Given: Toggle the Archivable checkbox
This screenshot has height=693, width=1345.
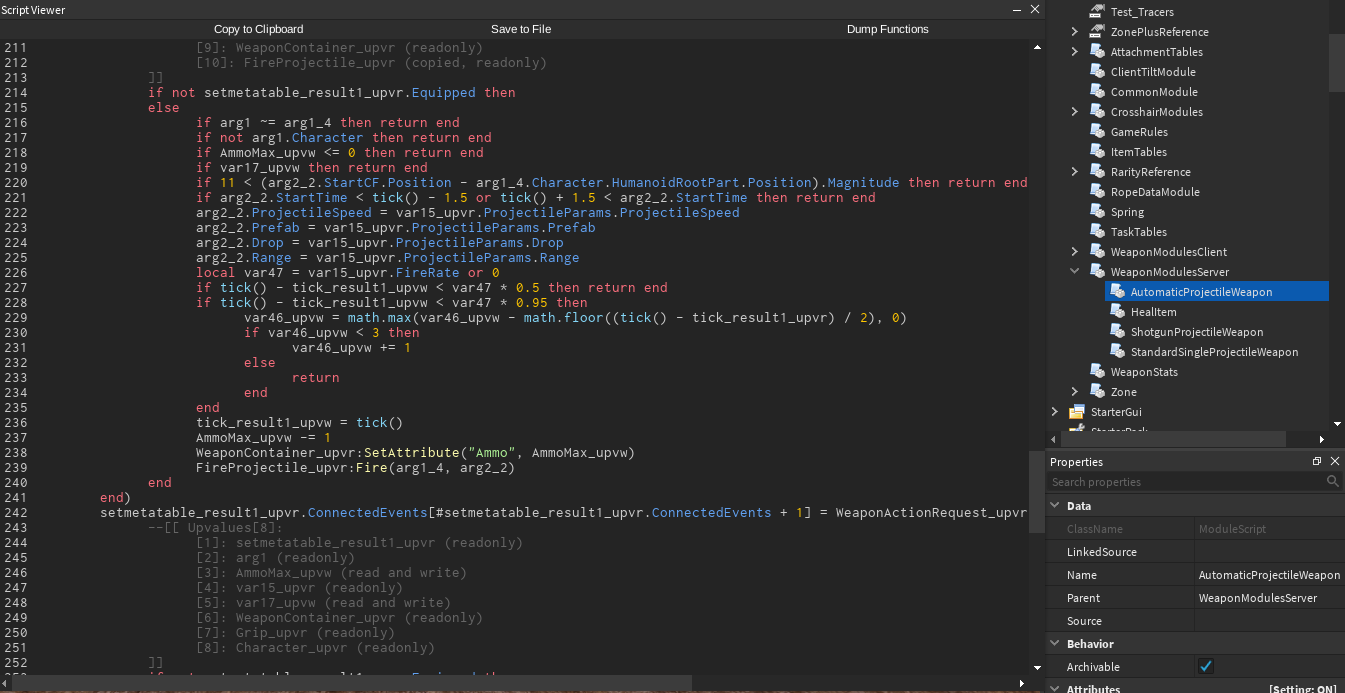Looking at the screenshot, I should pyautogui.click(x=1206, y=667).
